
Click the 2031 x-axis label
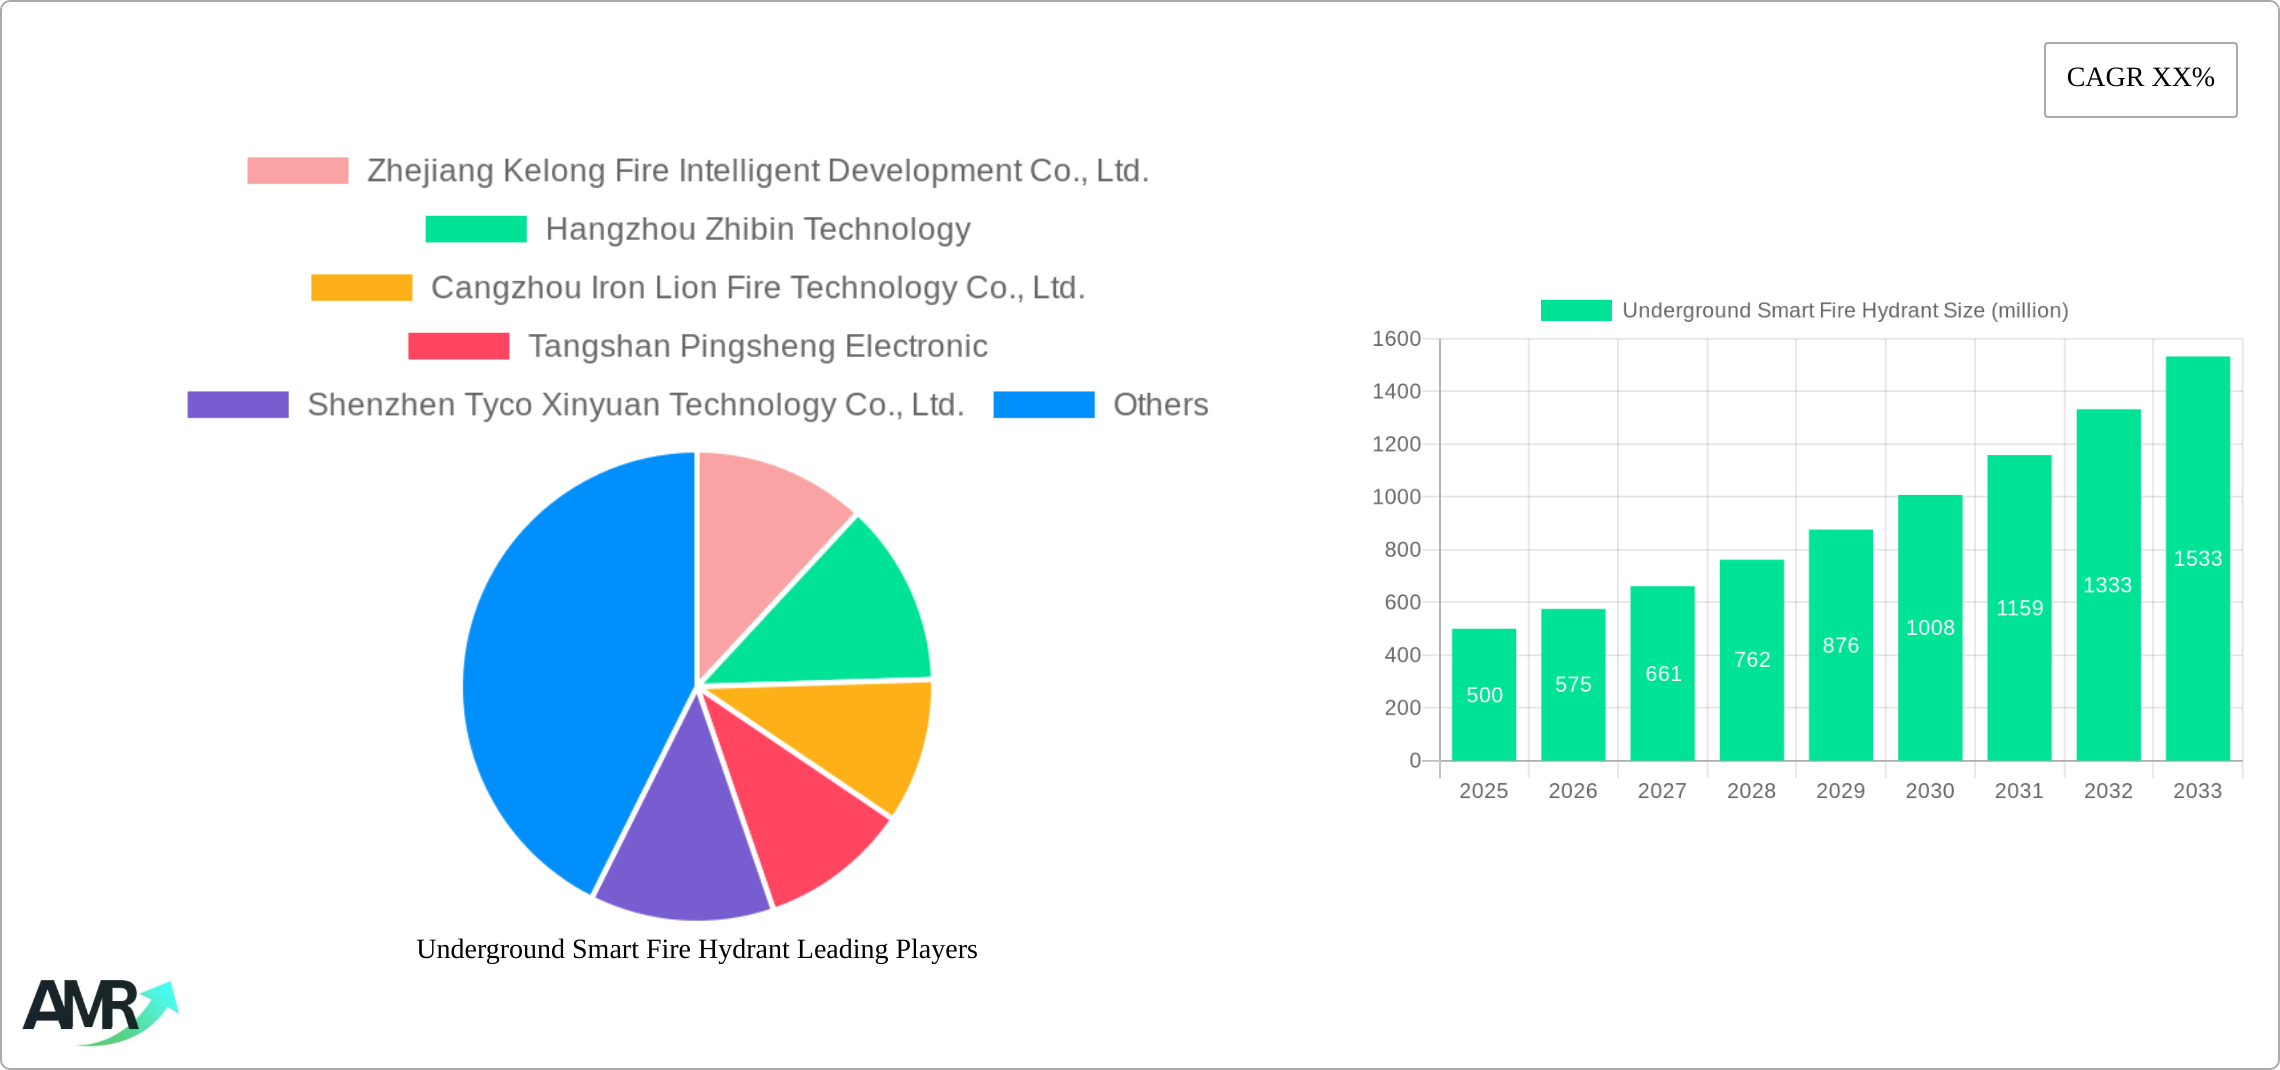pyautogui.click(x=2019, y=791)
